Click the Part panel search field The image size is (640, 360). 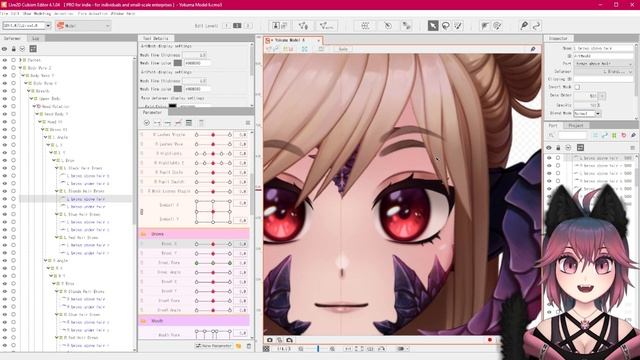pos(572,136)
